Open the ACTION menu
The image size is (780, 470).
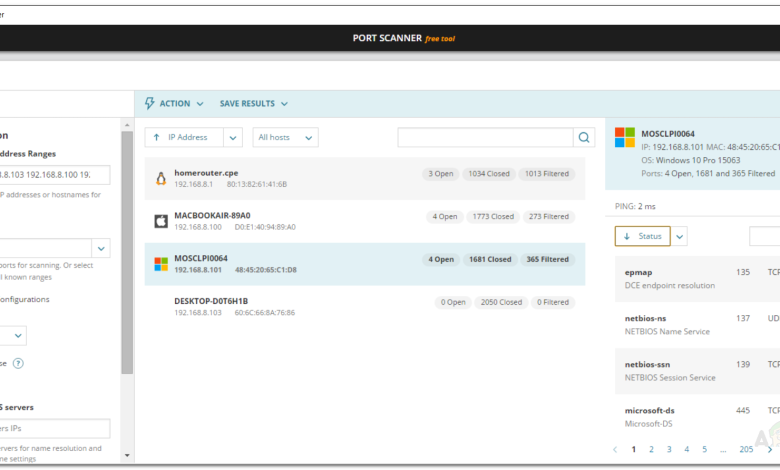[174, 103]
